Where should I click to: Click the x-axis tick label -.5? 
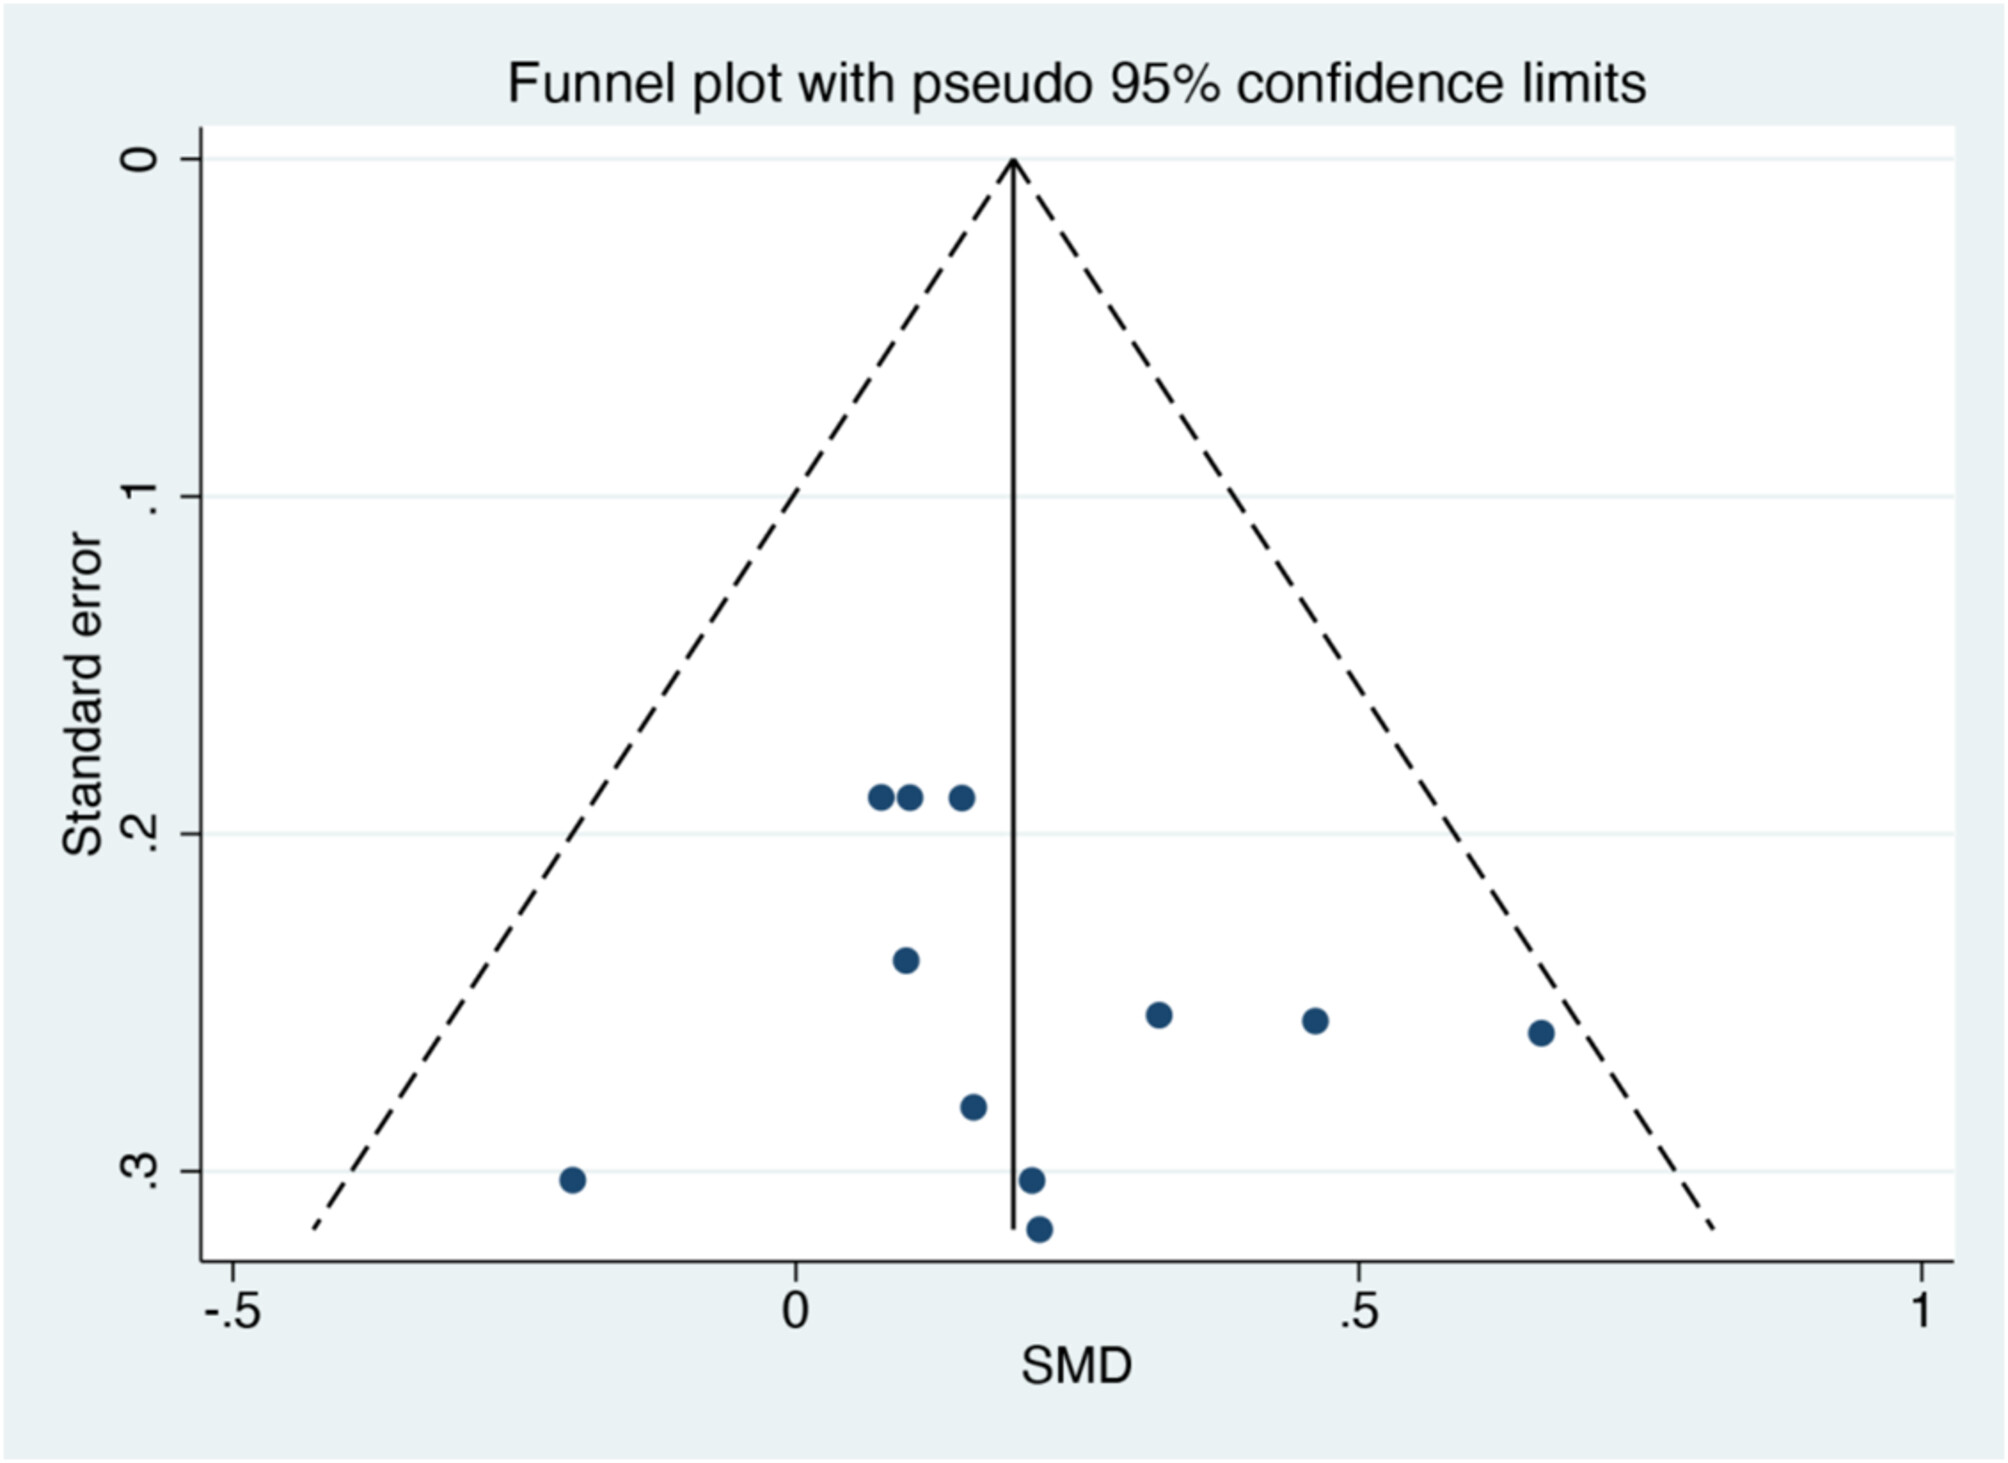[233, 1310]
